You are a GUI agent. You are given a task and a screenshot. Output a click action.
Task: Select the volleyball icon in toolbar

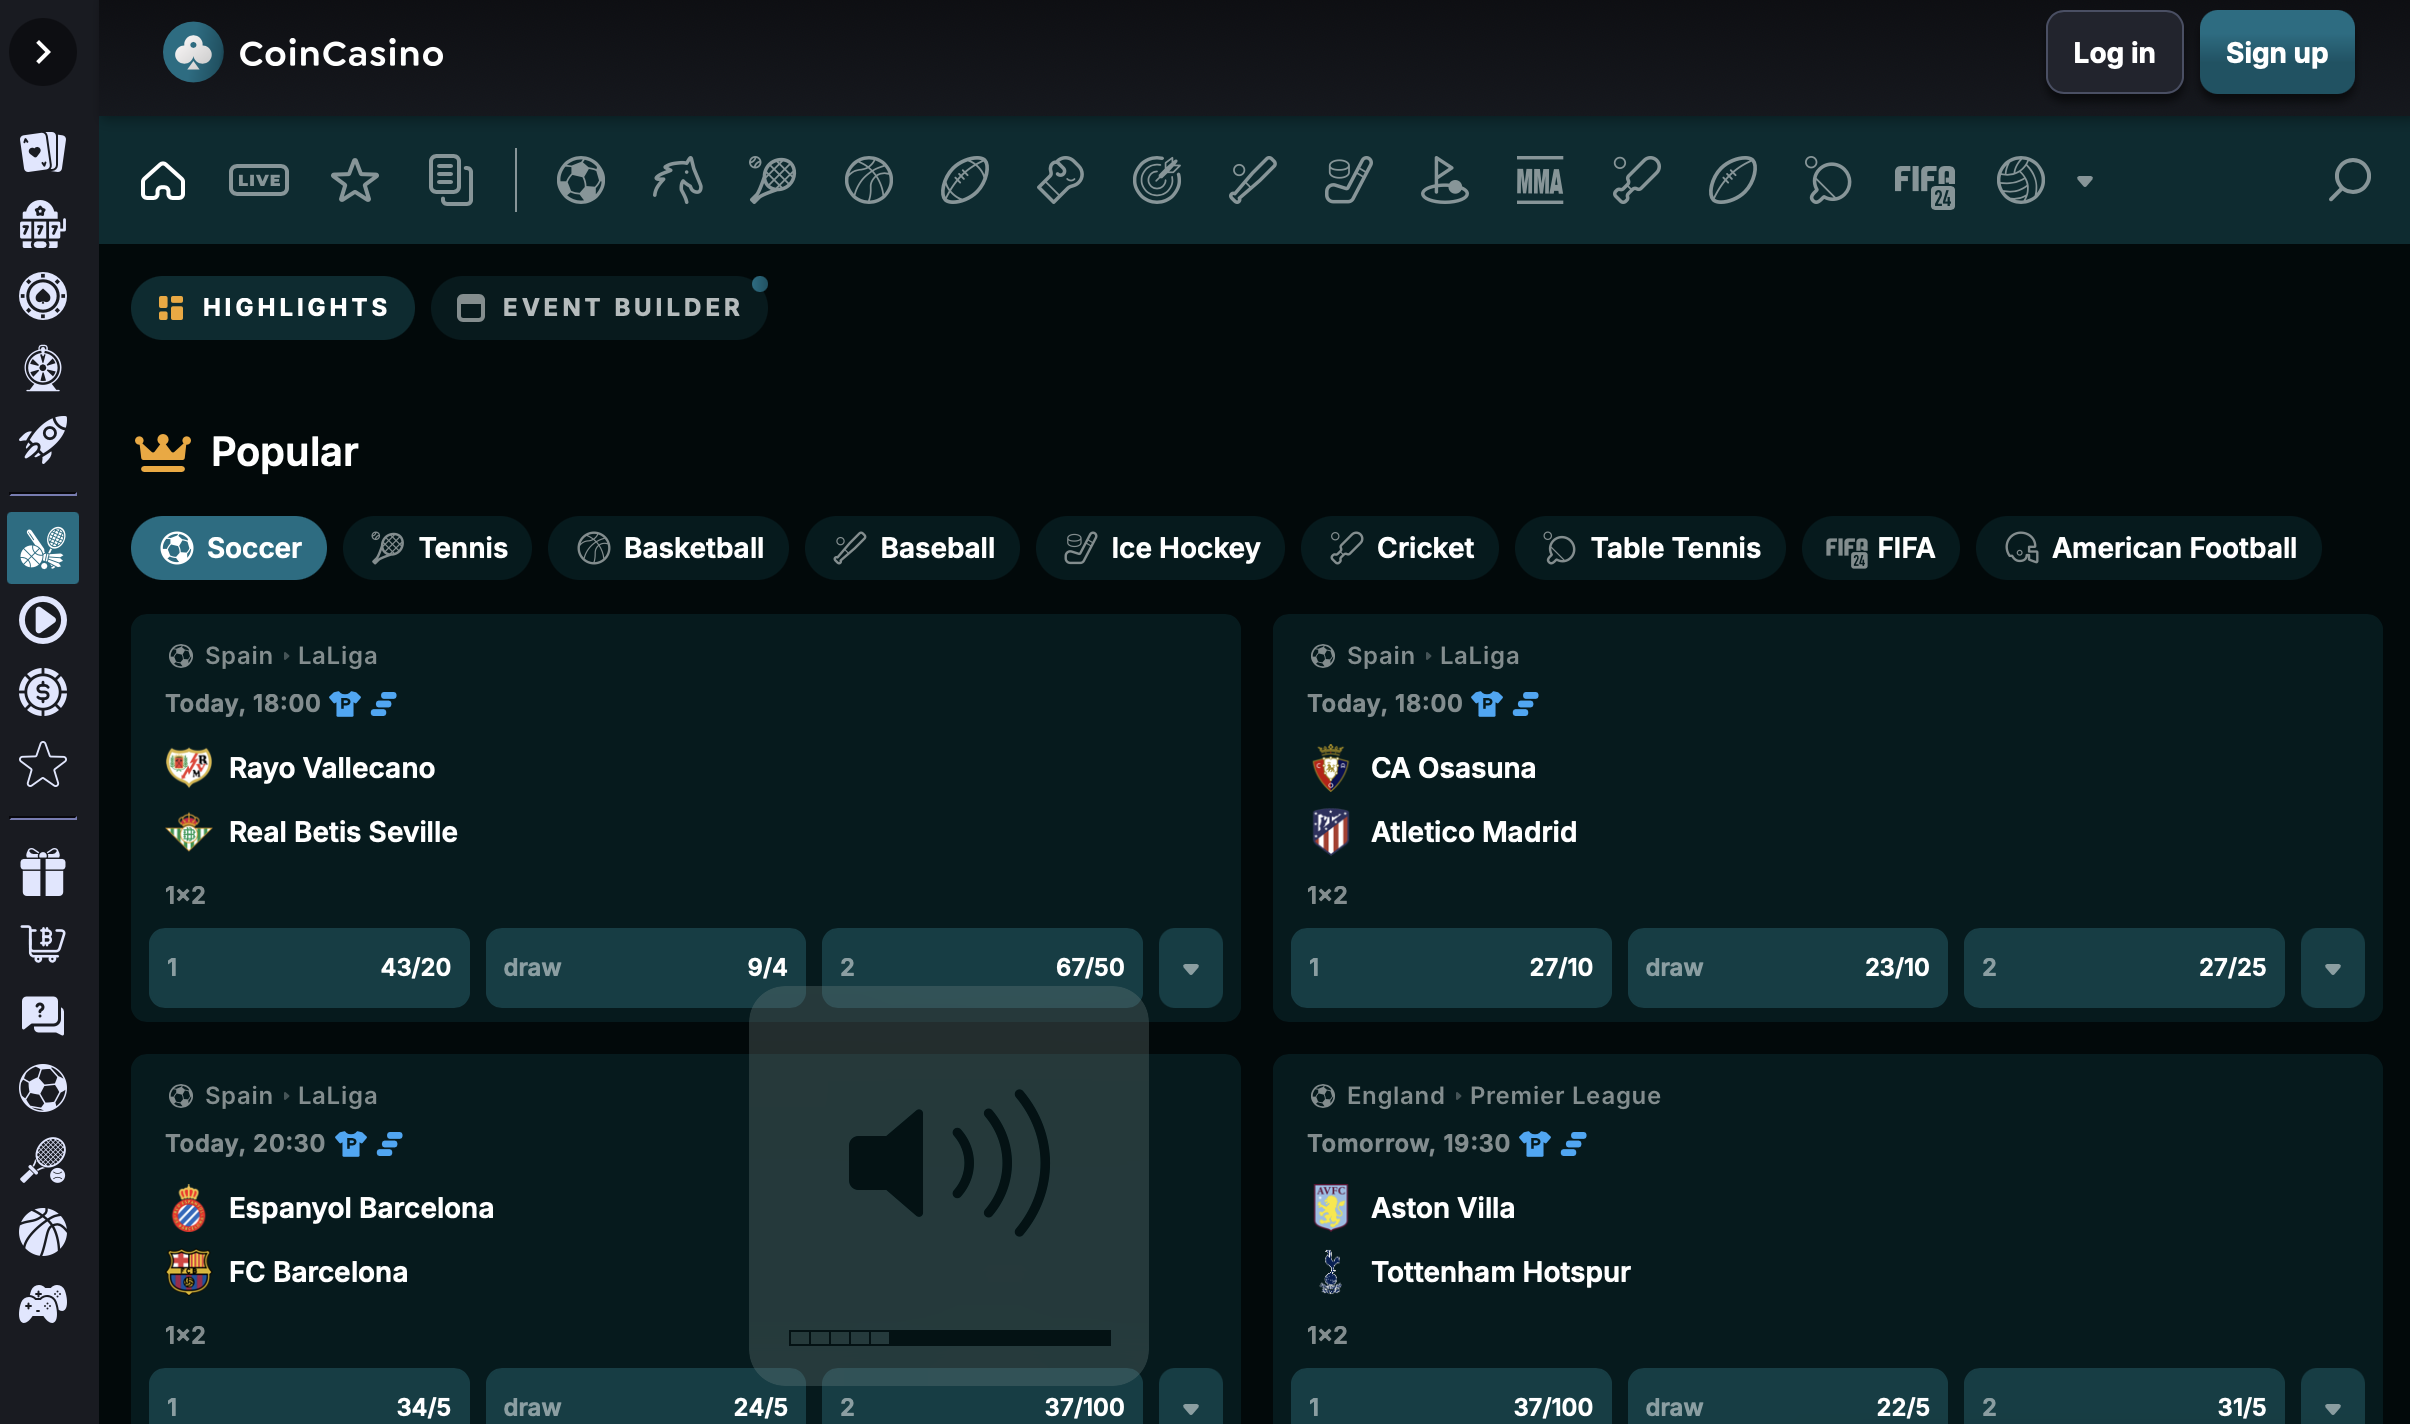click(2021, 181)
